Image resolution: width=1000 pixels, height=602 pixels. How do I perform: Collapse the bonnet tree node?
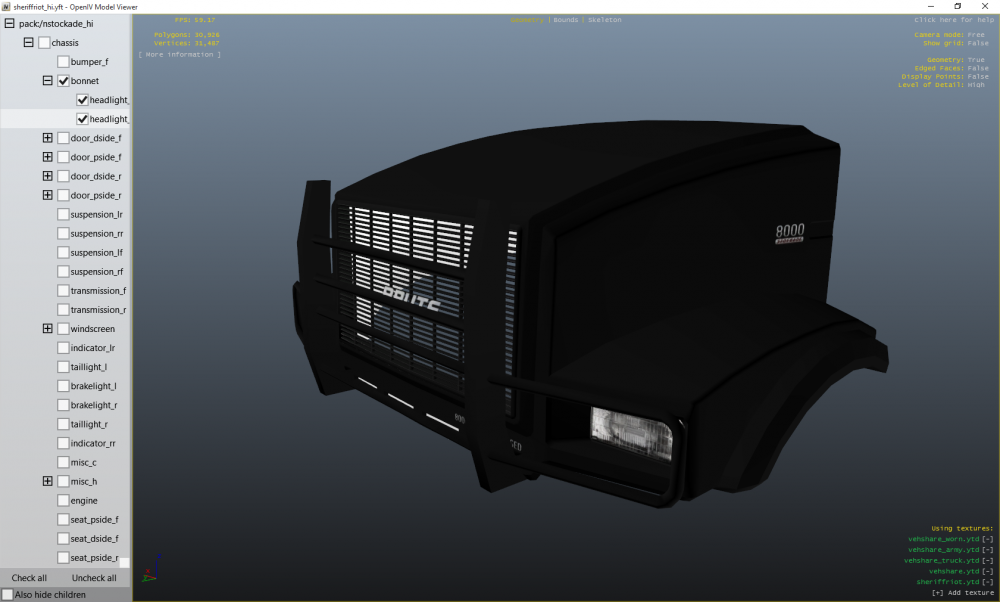[48, 81]
